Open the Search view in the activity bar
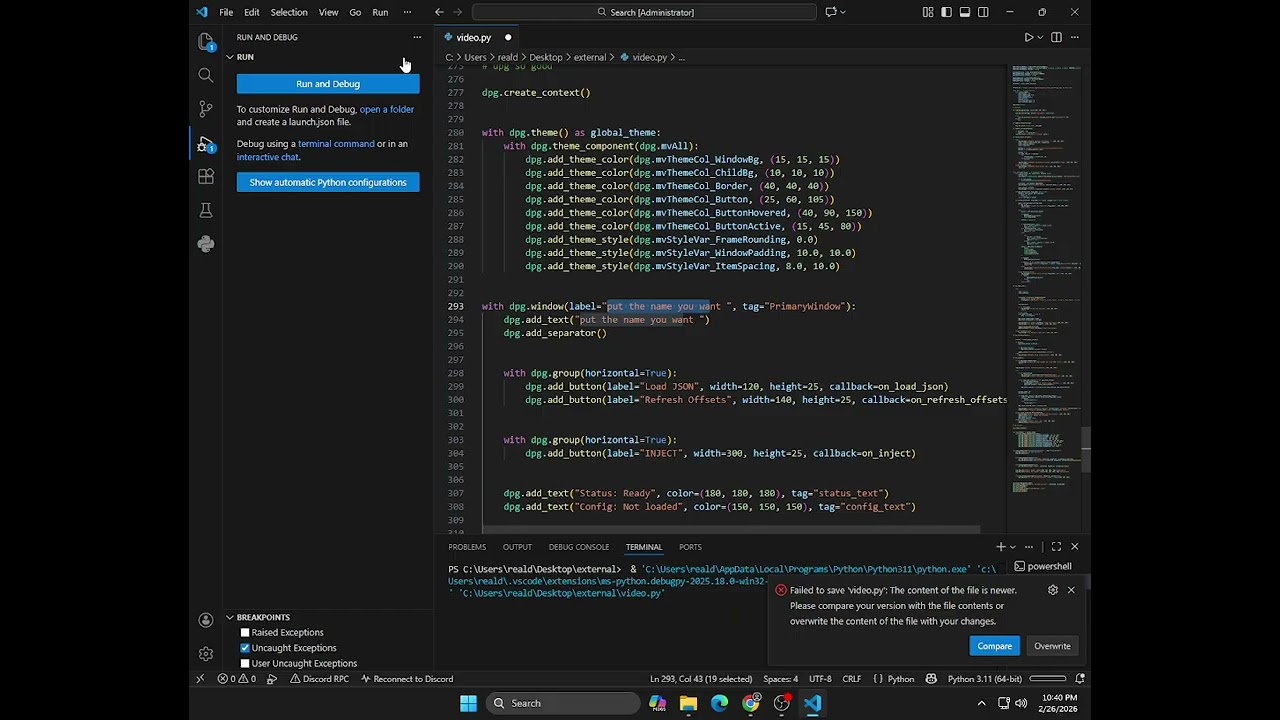Screen dimensions: 1280x720 coord(205,75)
